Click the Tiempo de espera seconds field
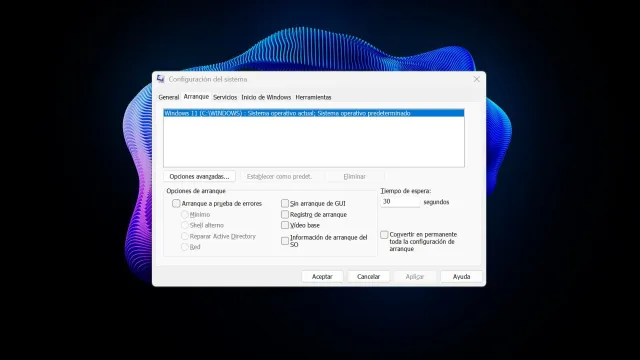640x360 pixels. pos(400,202)
